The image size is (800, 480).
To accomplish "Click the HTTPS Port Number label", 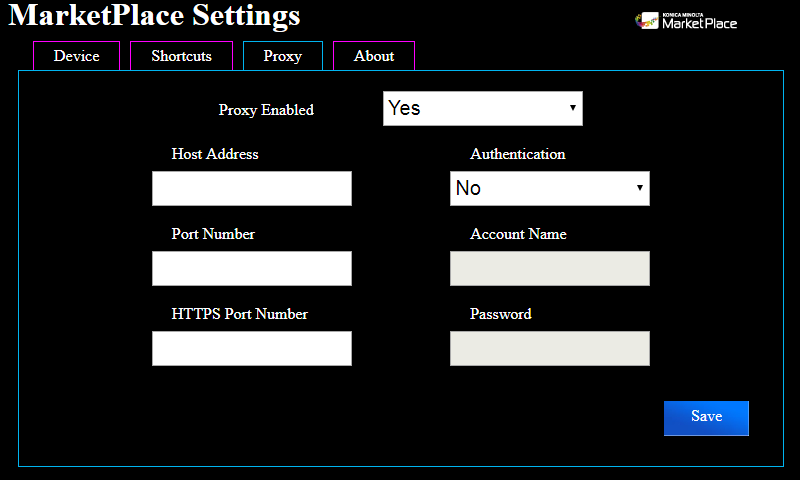I will tap(240, 314).
